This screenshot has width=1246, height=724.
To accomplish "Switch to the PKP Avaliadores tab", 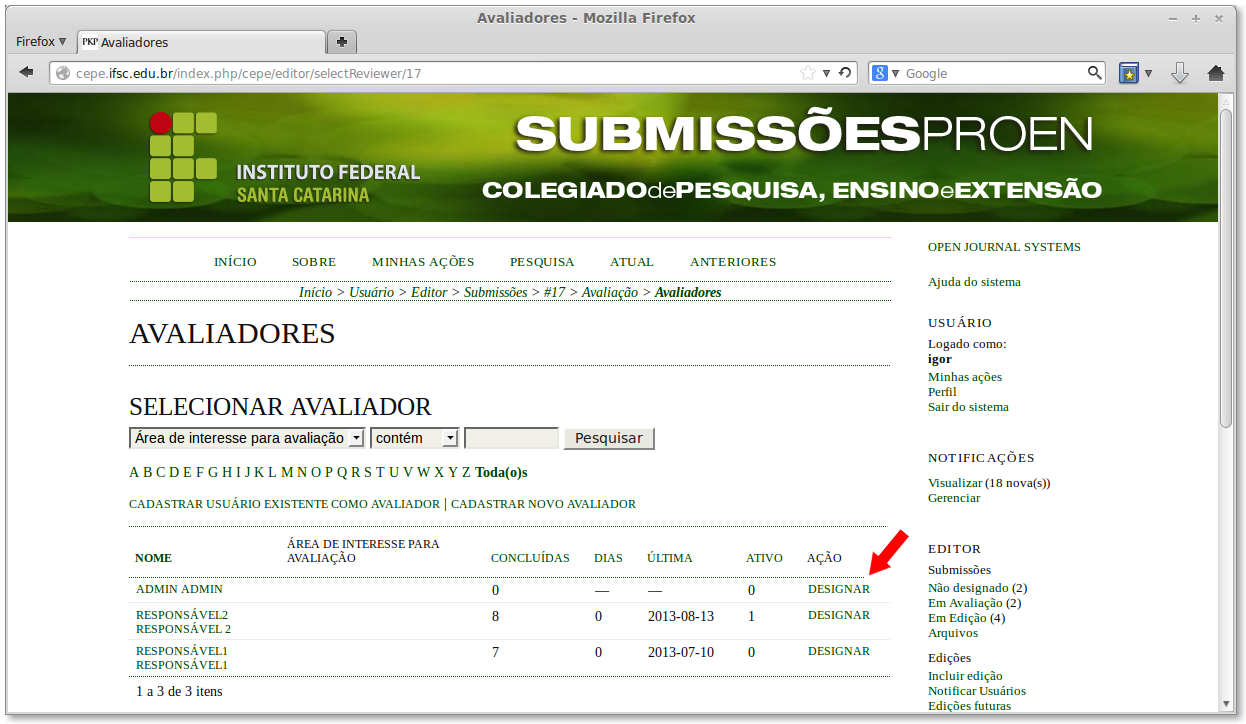I will click(200, 42).
